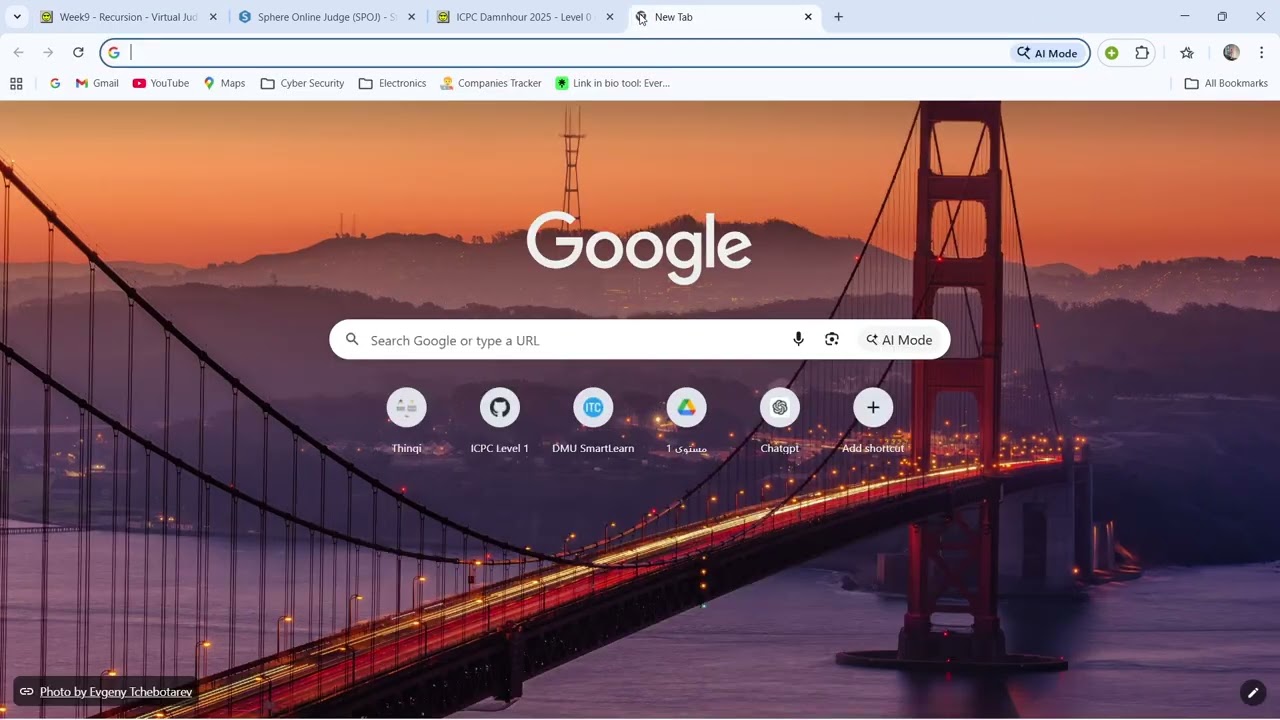
Task: Open the Google Drive مستوى 1 shortcut
Action: click(x=686, y=421)
